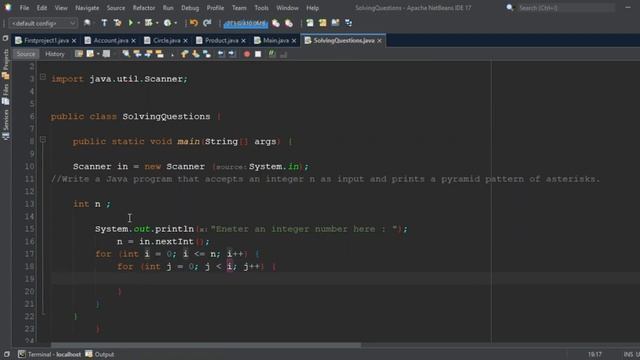Click the Undo toolbar icon

click(x=194, y=23)
